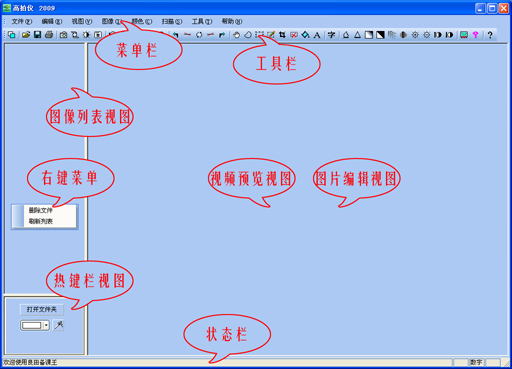
Task: Click the 打开文件夹 button
Action: [x=42, y=309]
